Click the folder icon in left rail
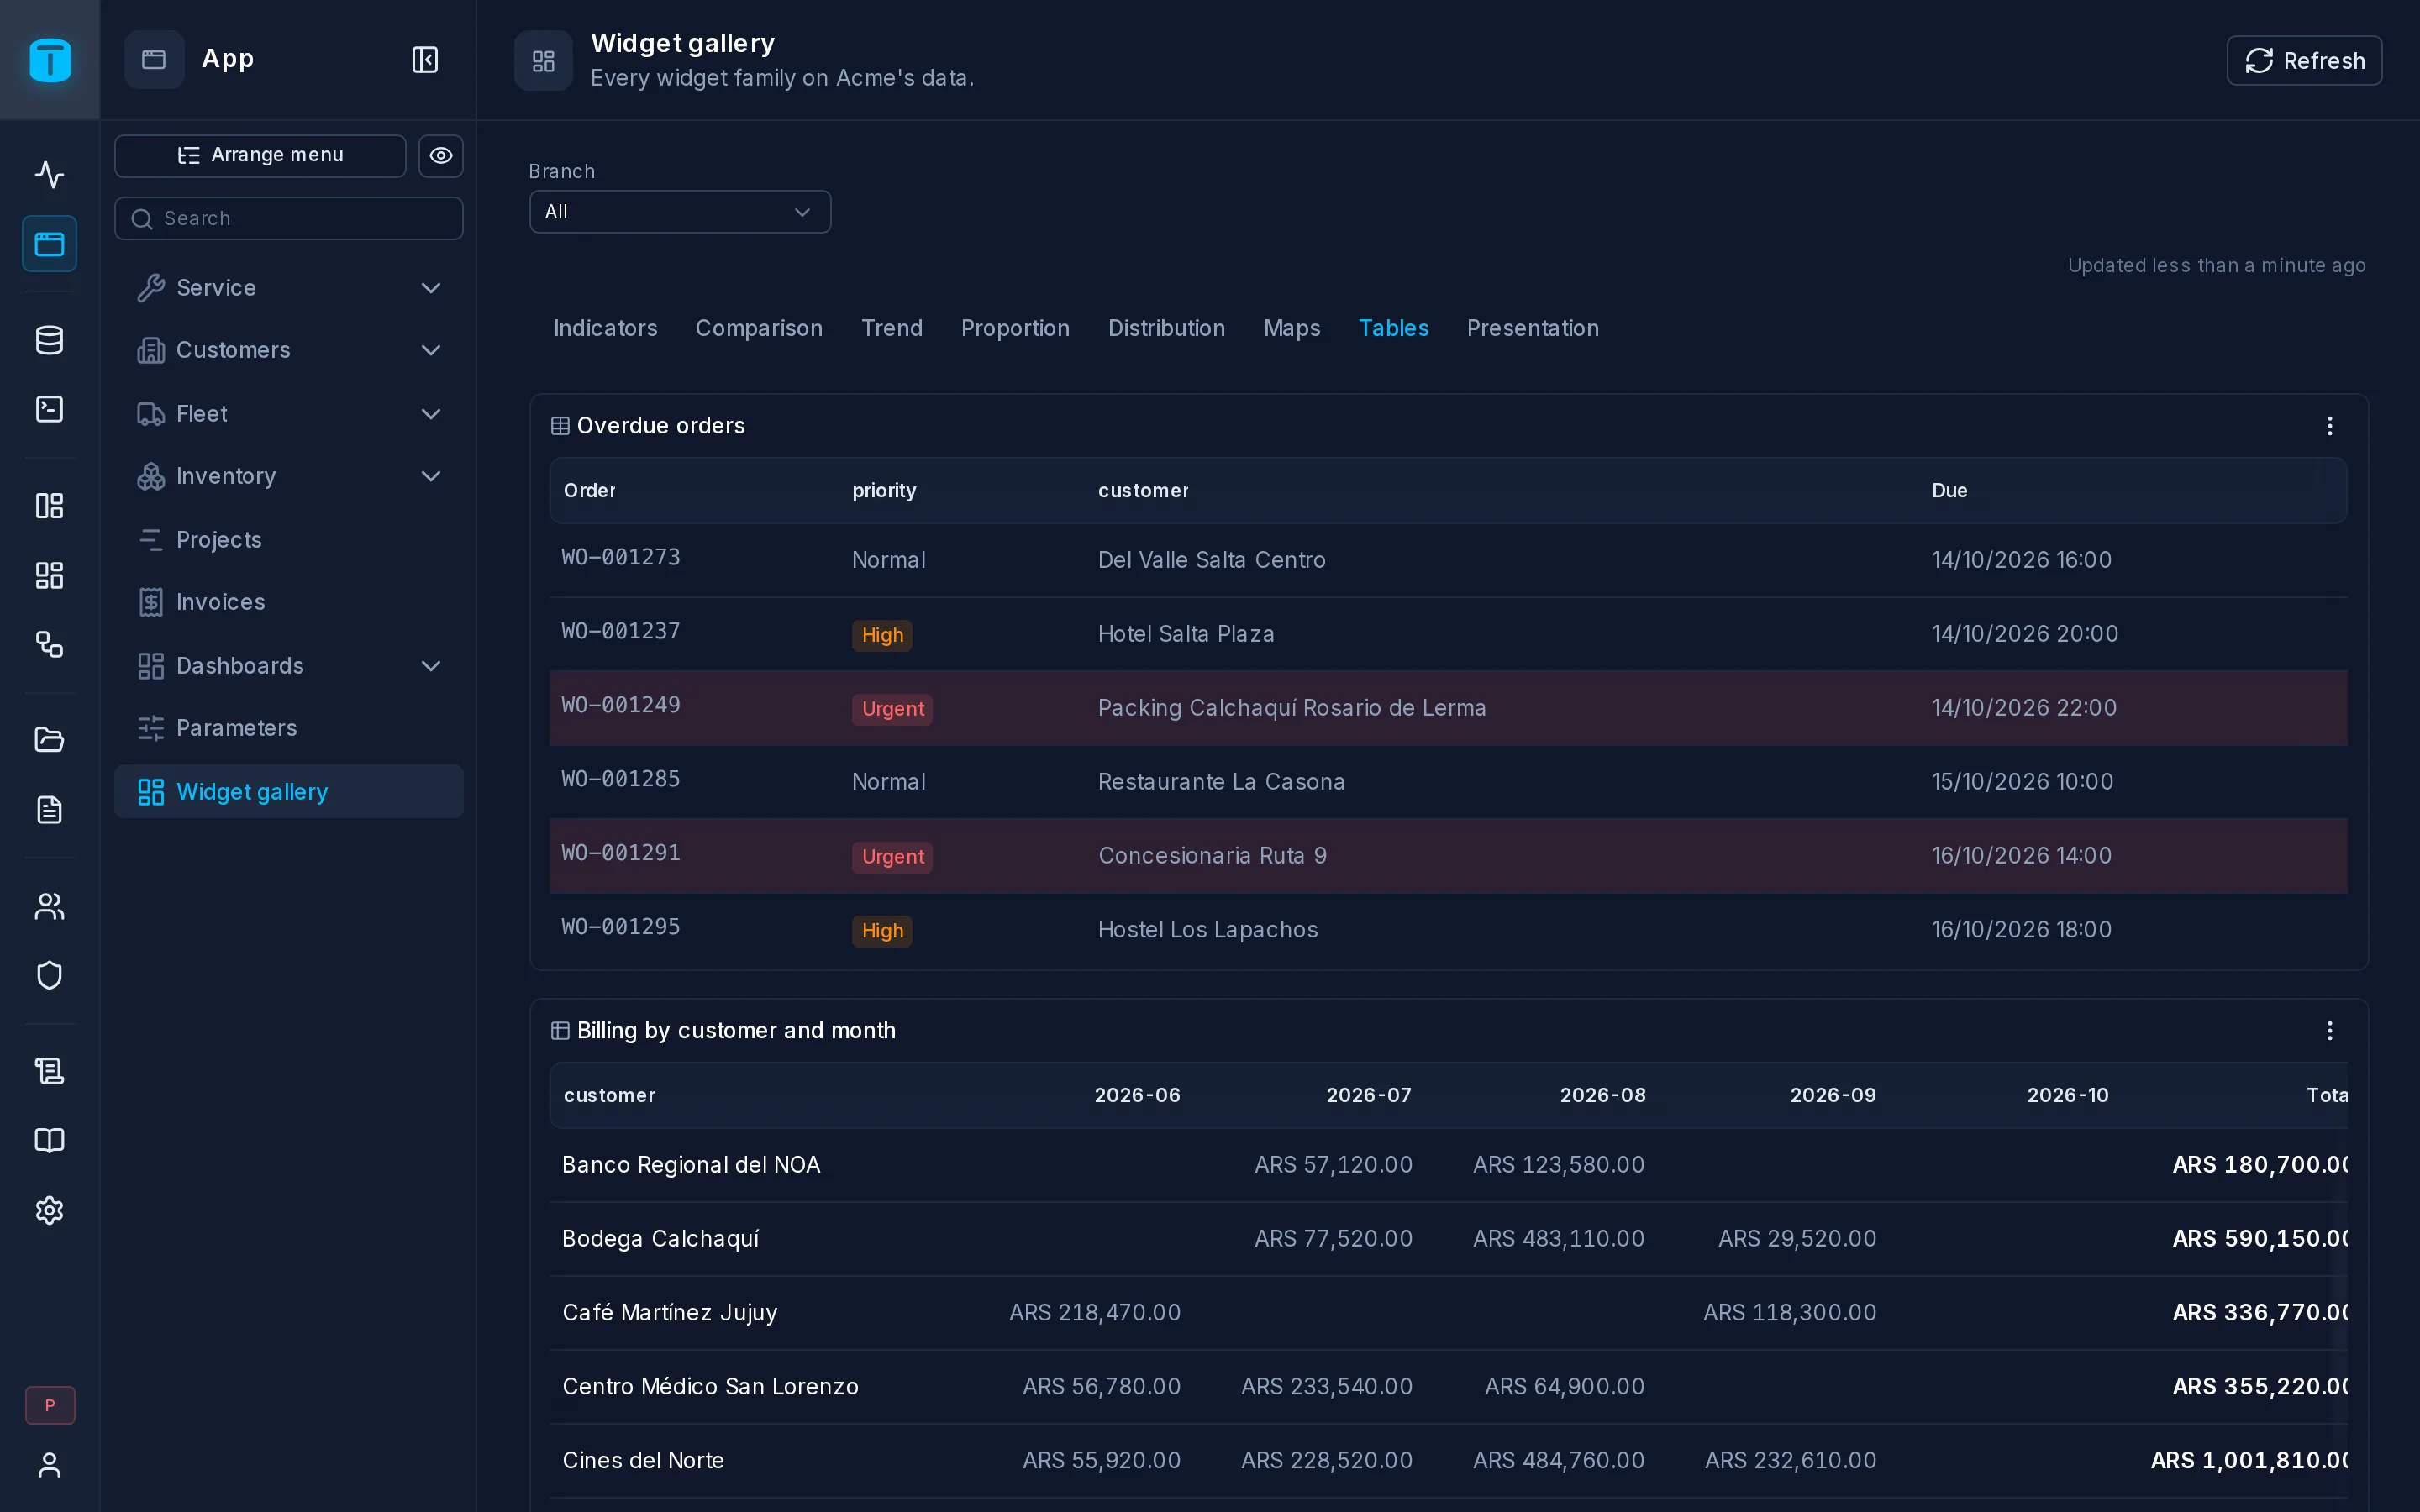 49,740
